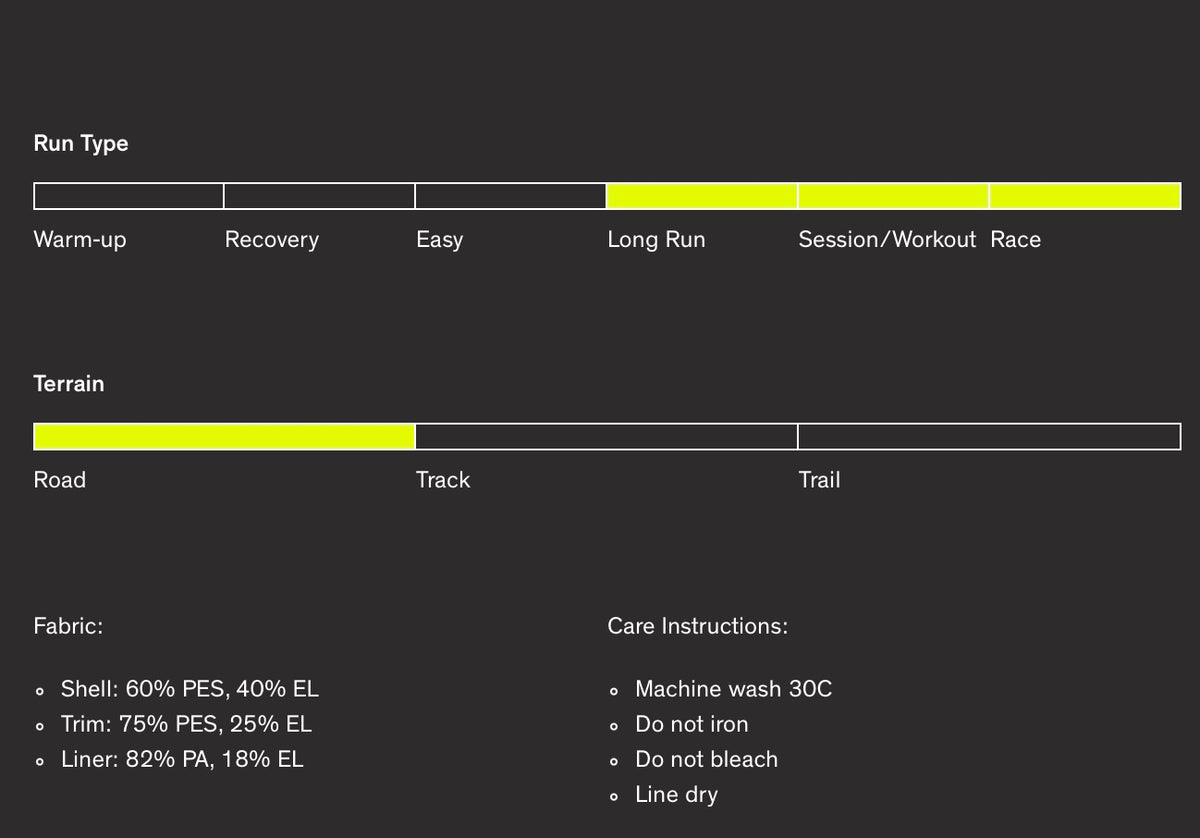Click the Session/Workout label text
Viewport: 1200px width, 838px height.
[x=887, y=240]
